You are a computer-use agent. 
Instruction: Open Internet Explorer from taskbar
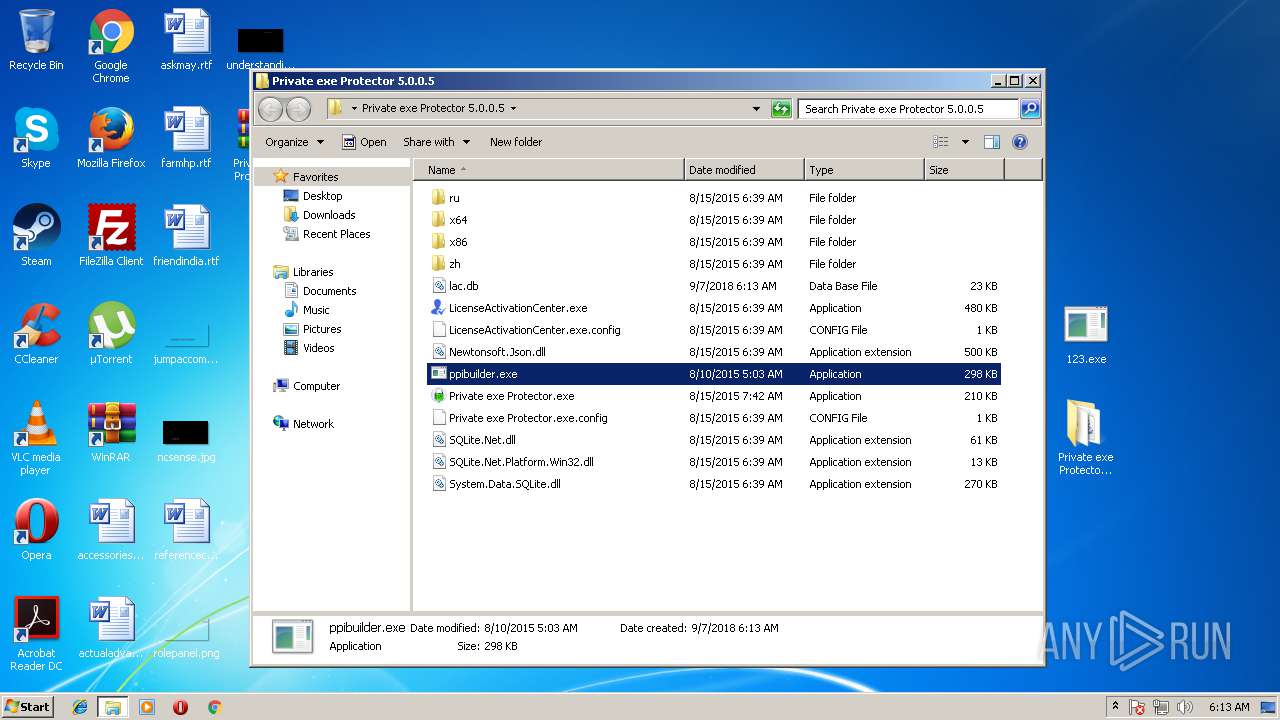pyautogui.click(x=80, y=707)
